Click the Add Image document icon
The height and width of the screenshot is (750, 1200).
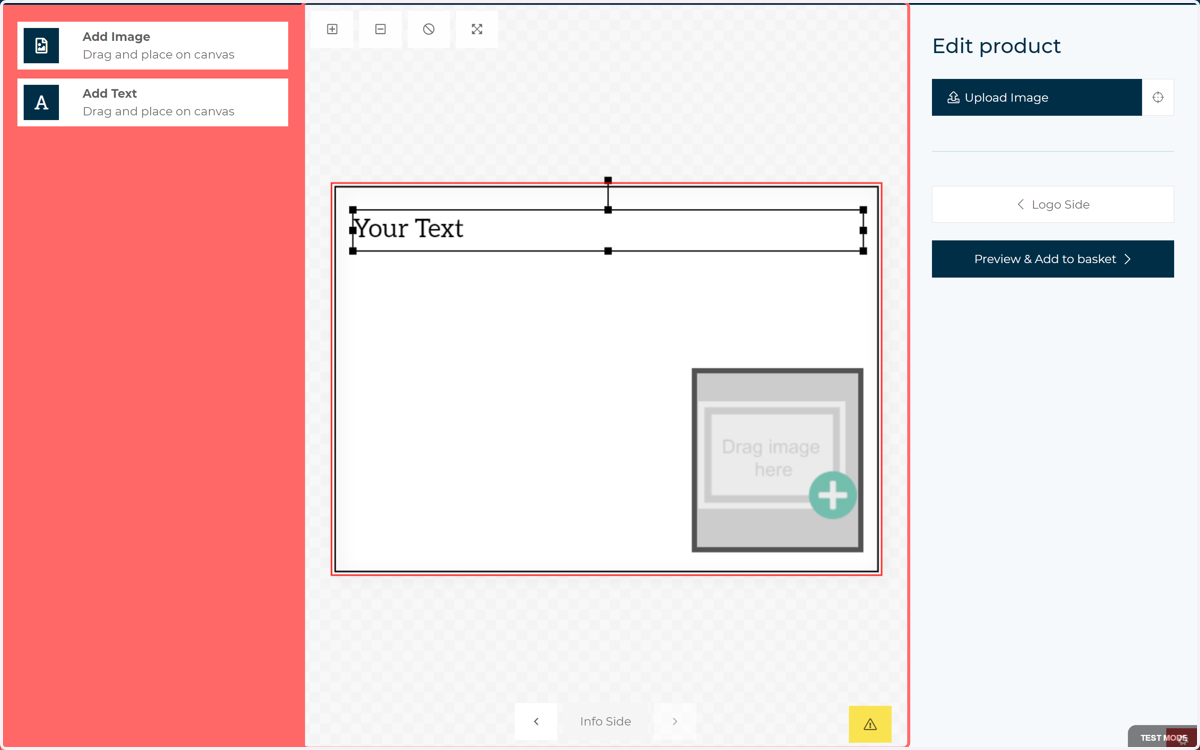(x=41, y=46)
